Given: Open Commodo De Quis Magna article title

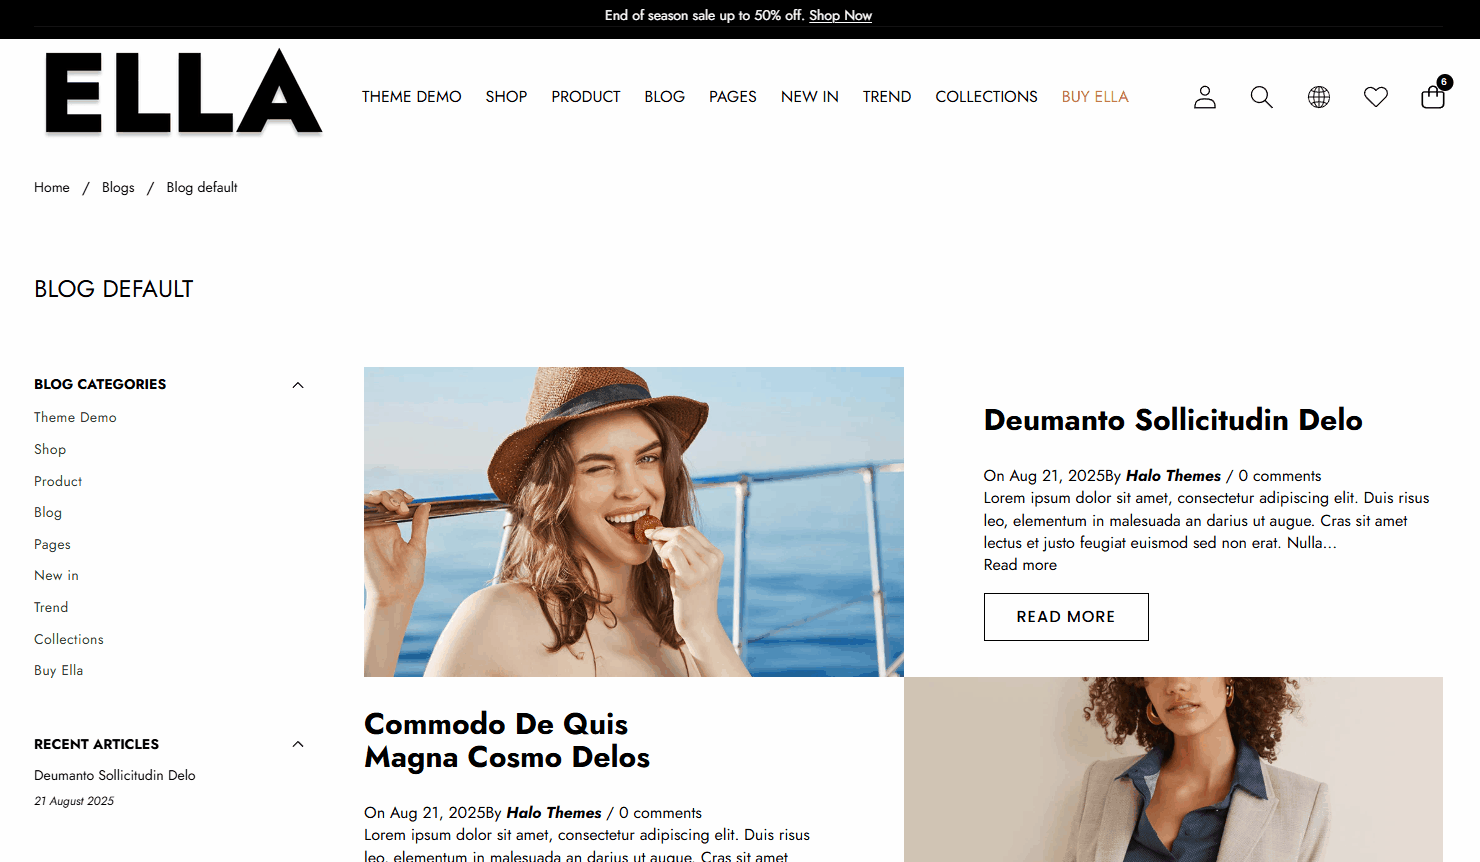Looking at the screenshot, I should click(507, 740).
